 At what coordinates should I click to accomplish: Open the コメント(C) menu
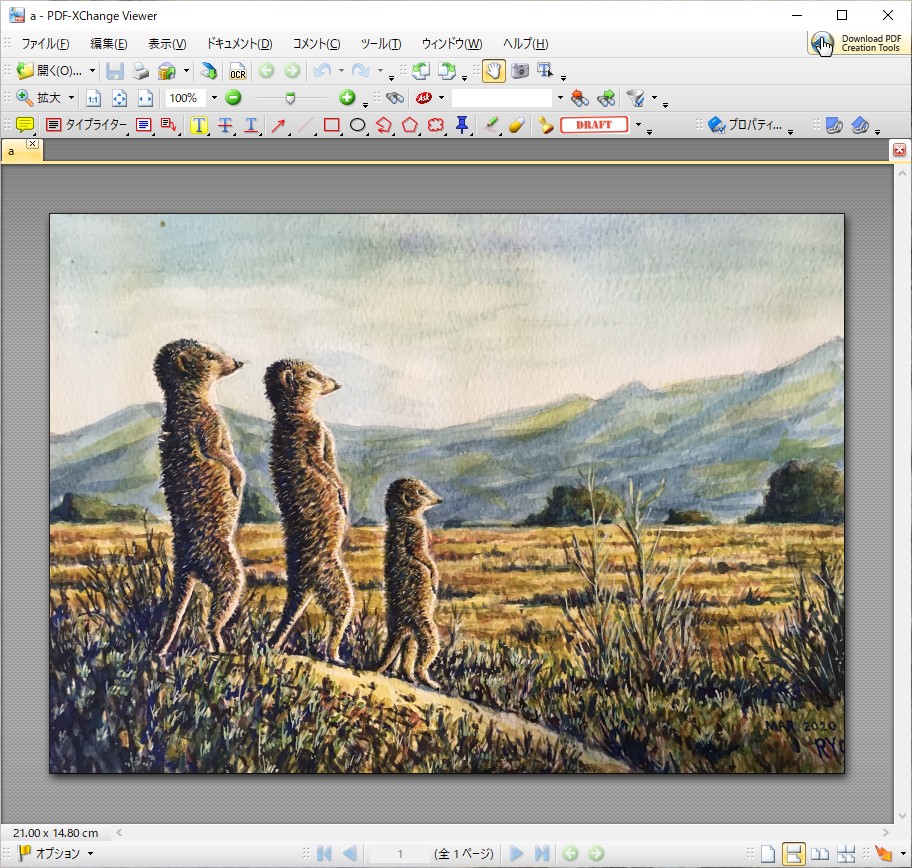pyautogui.click(x=316, y=44)
